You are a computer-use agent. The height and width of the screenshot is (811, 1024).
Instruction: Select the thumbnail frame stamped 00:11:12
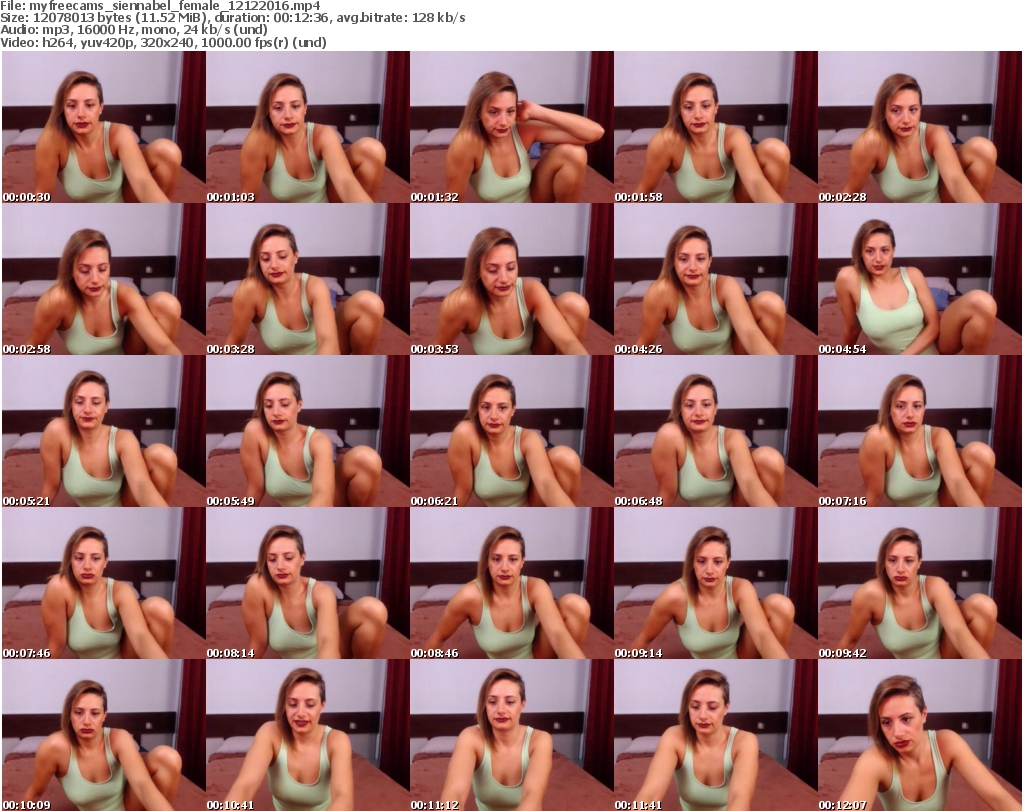[x=512, y=735]
